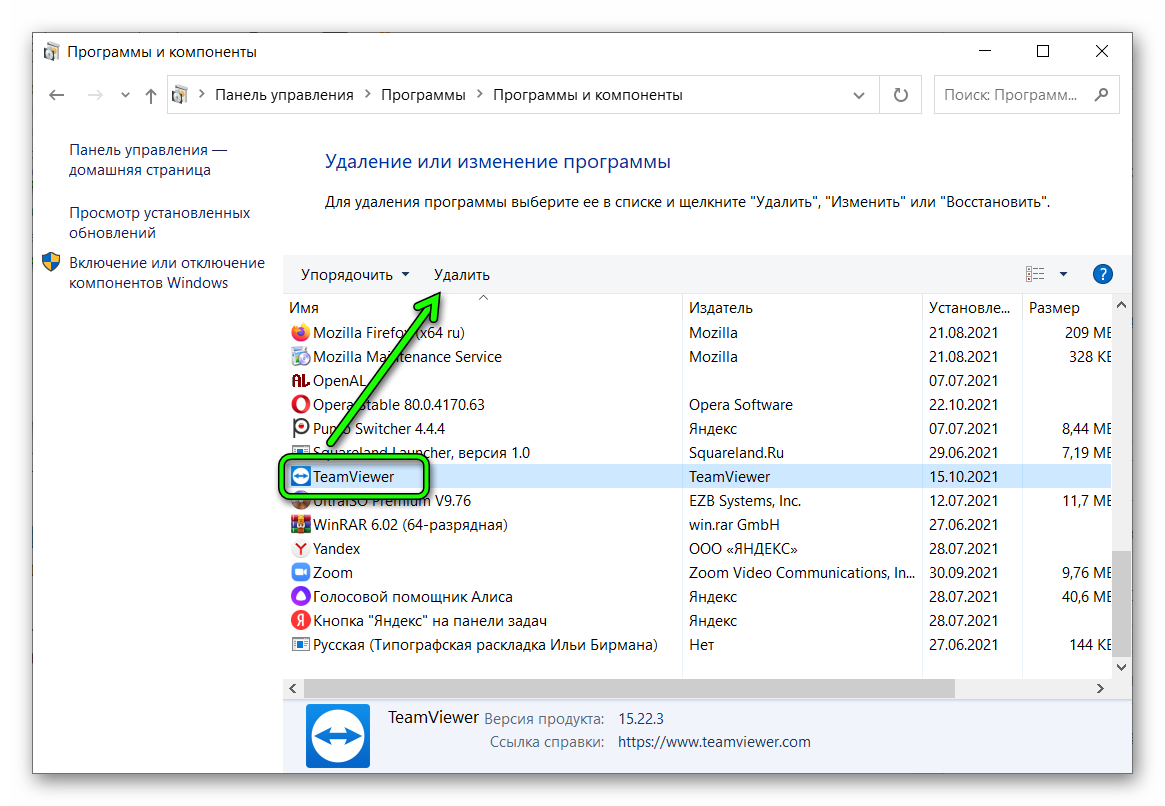Open help via blue question mark icon
The image size is (1165, 806).
(1103, 274)
